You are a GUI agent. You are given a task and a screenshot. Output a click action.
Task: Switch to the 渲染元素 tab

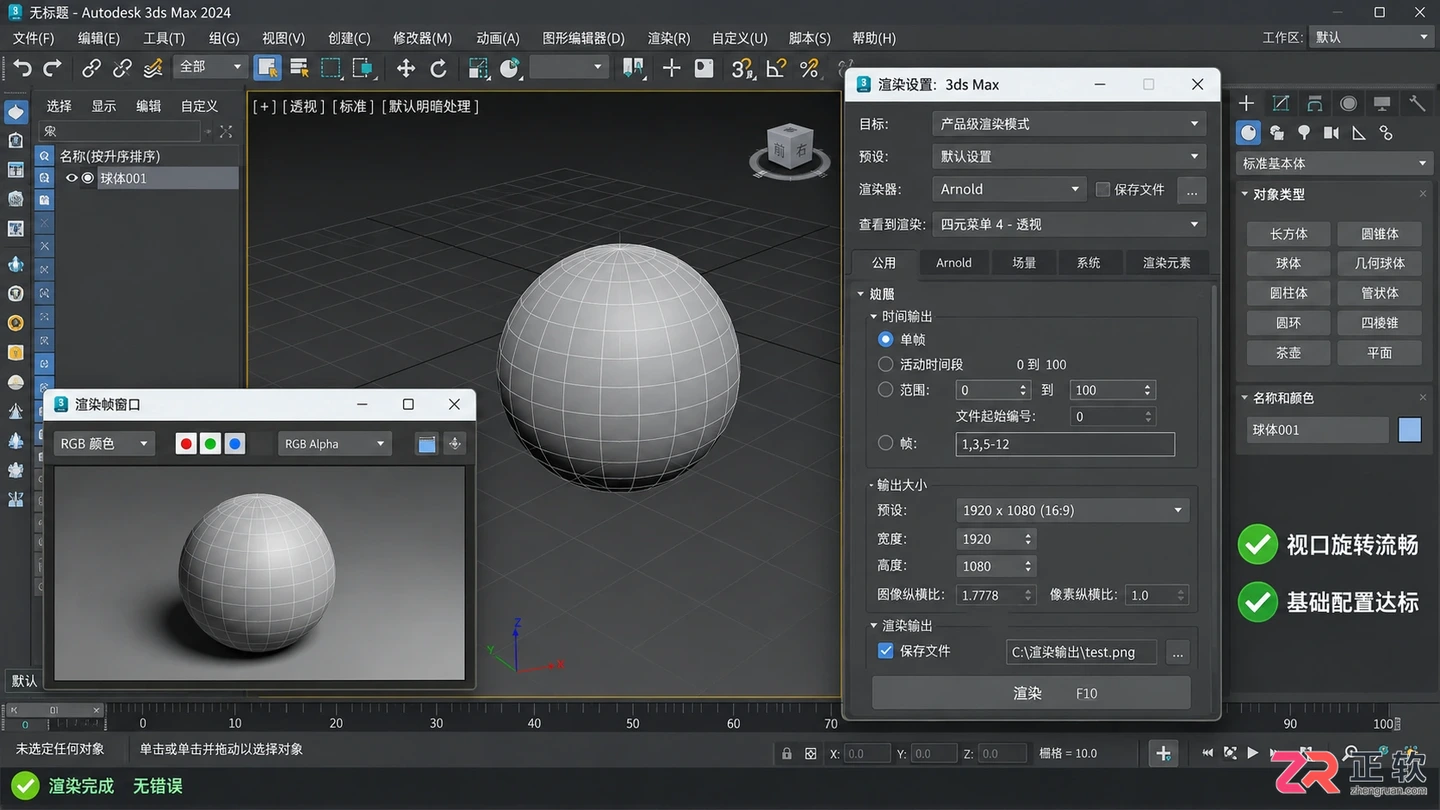coord(1167,263)
